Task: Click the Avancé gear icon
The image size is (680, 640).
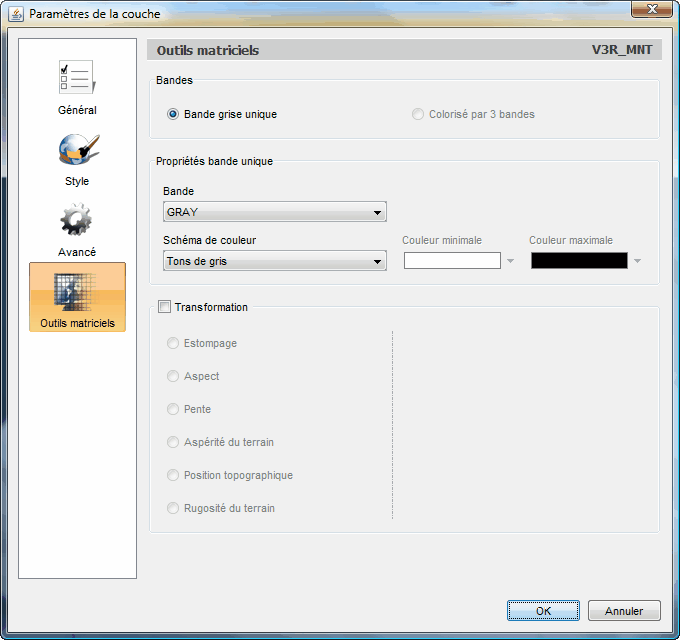Action: point(77,221)
